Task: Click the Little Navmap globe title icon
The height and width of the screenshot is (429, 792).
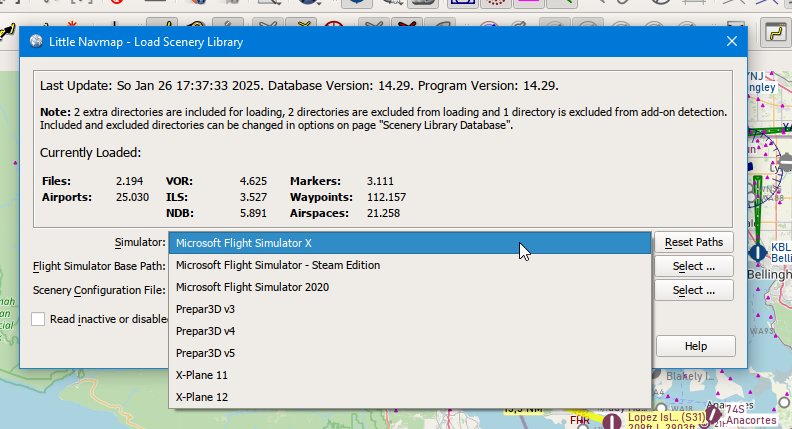Action: [36, 41]
